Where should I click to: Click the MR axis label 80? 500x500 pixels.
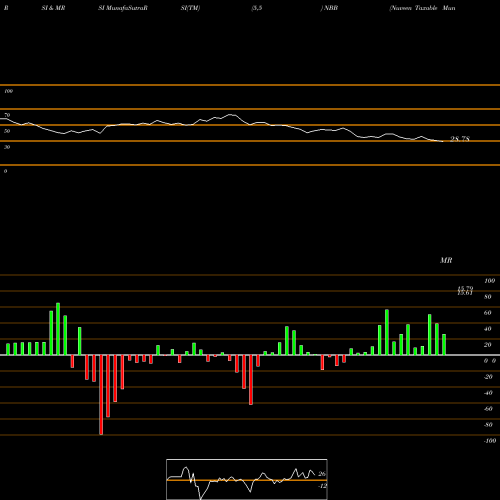488,297
